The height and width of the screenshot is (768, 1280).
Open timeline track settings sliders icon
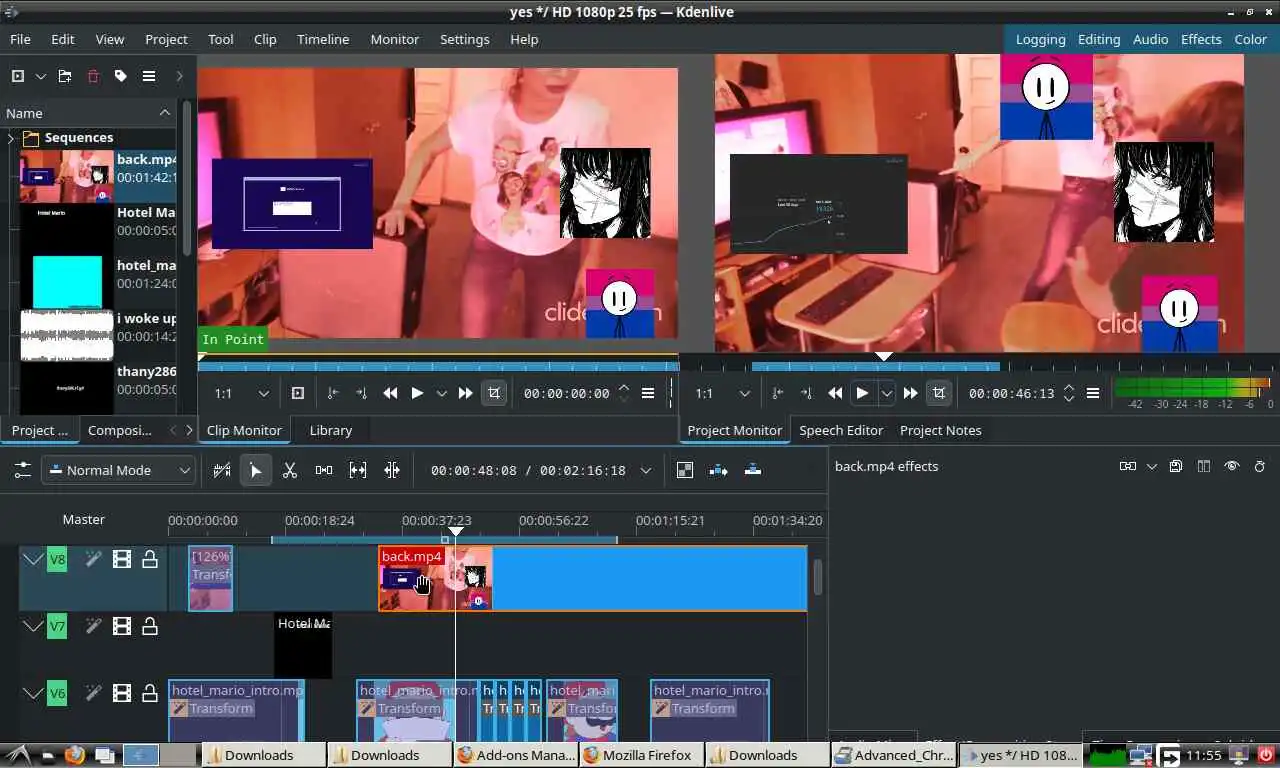[22, 470]
